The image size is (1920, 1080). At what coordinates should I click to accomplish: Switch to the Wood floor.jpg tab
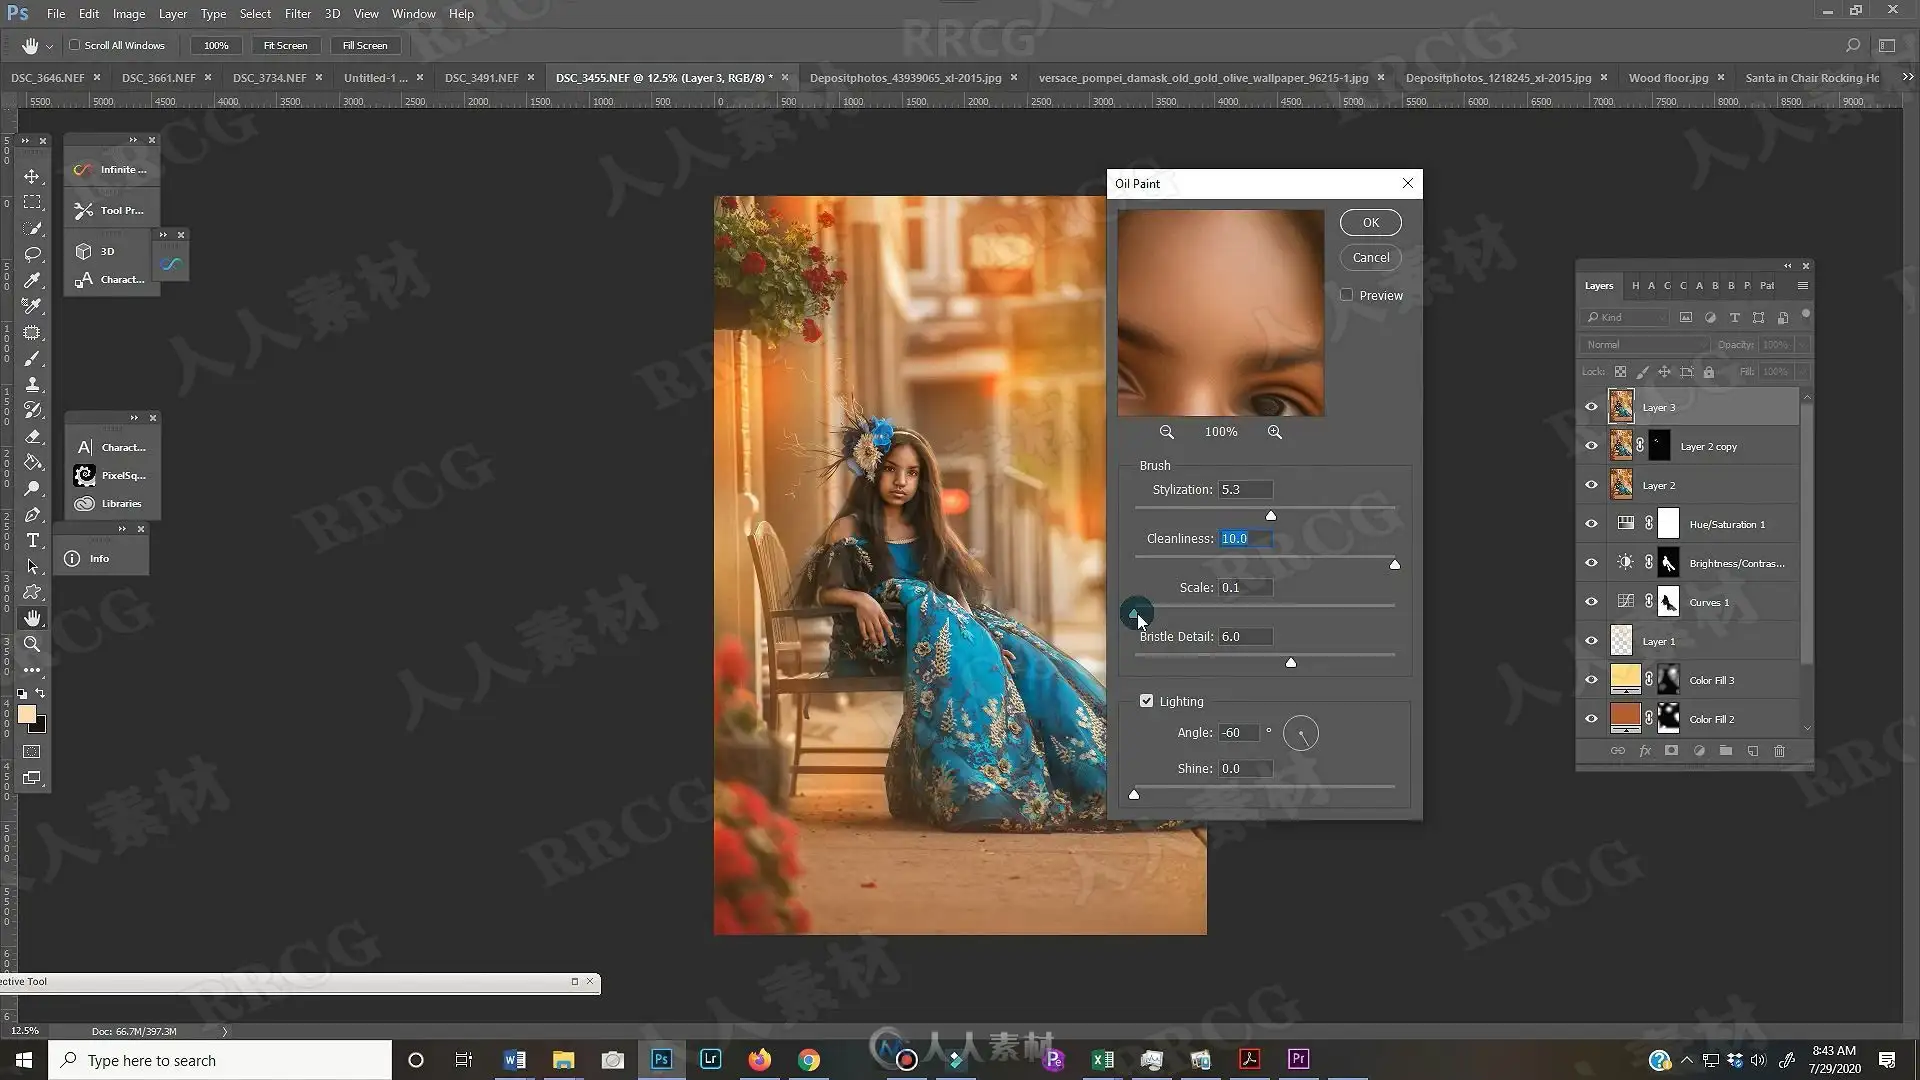click(x=1668, y=77)
